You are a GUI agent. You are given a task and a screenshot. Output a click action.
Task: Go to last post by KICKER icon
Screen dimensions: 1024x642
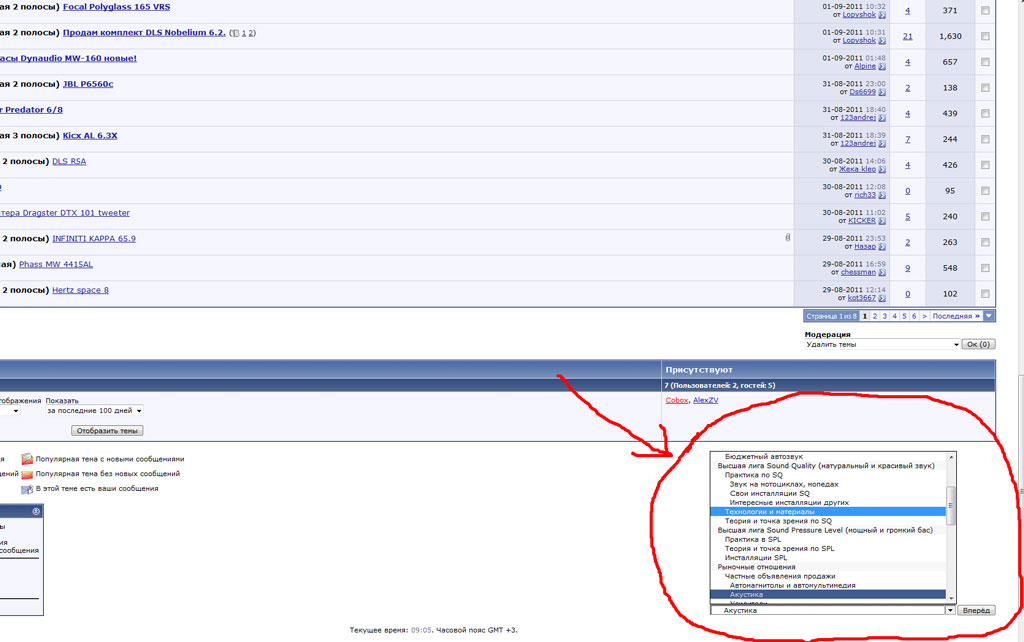point(882,220)
